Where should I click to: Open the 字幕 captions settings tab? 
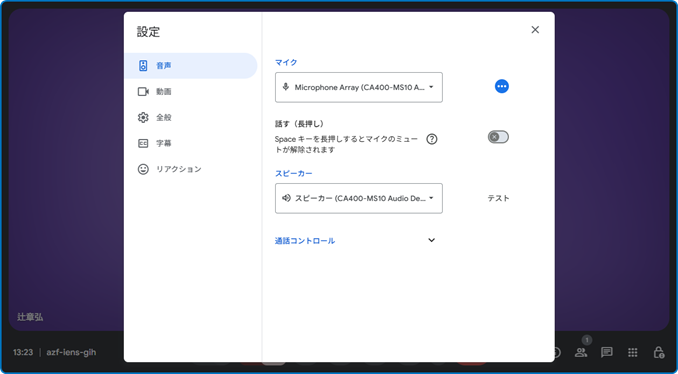(x=191, y=143)
